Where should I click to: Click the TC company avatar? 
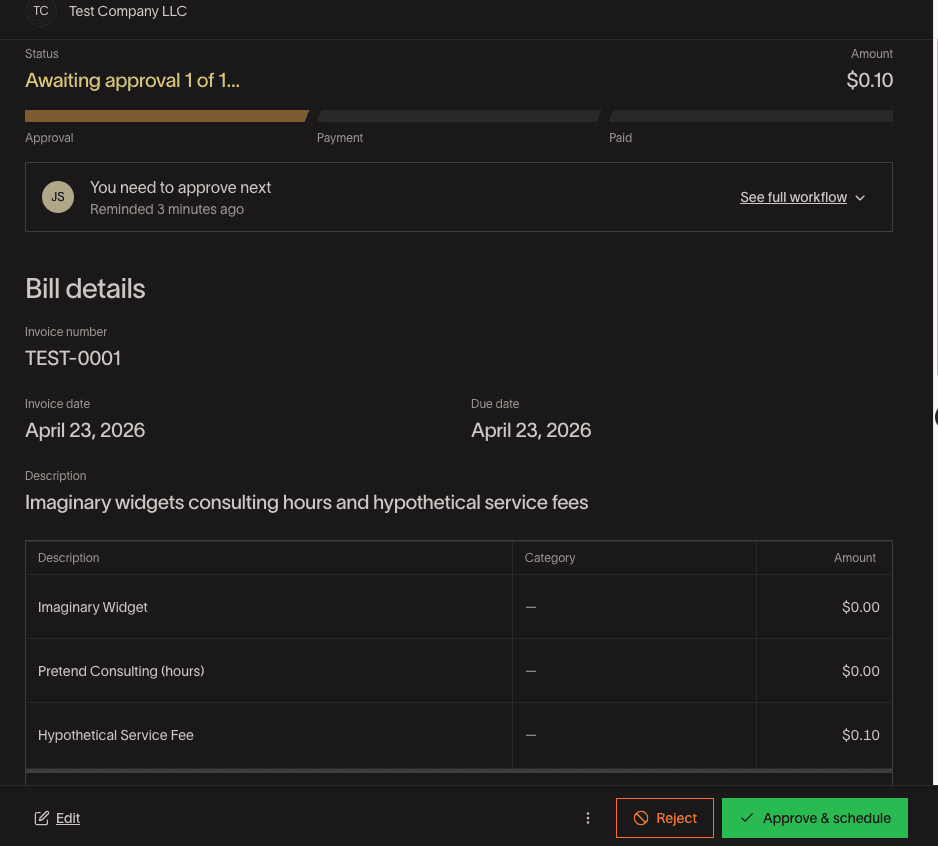pos(41,11)
